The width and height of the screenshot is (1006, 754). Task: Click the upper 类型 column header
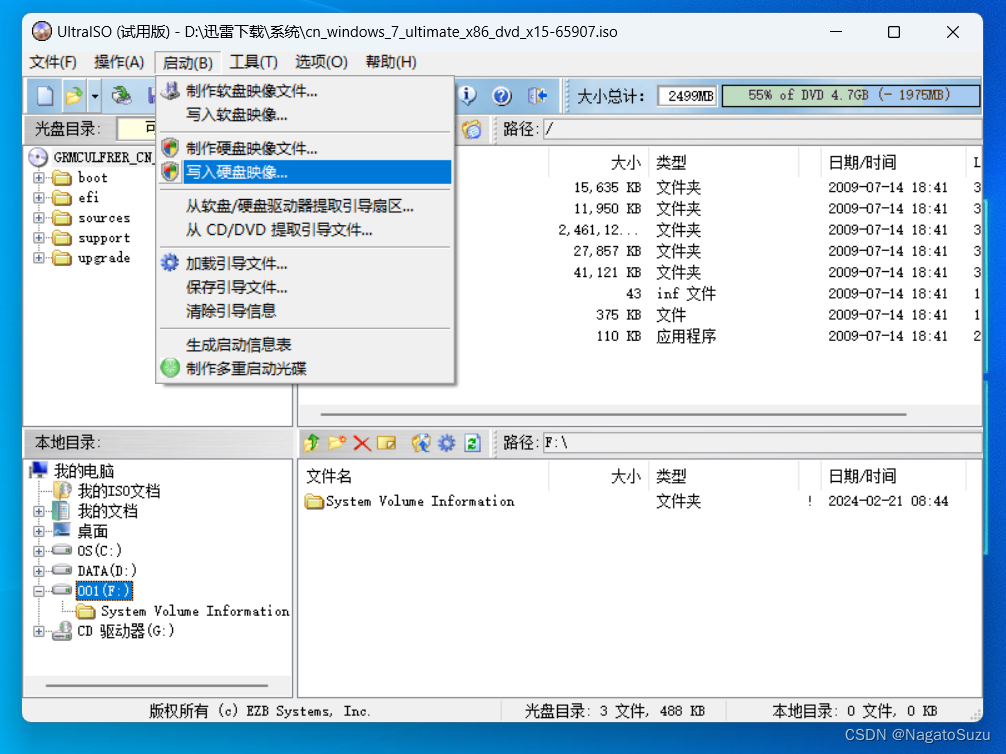pos(723,162)
